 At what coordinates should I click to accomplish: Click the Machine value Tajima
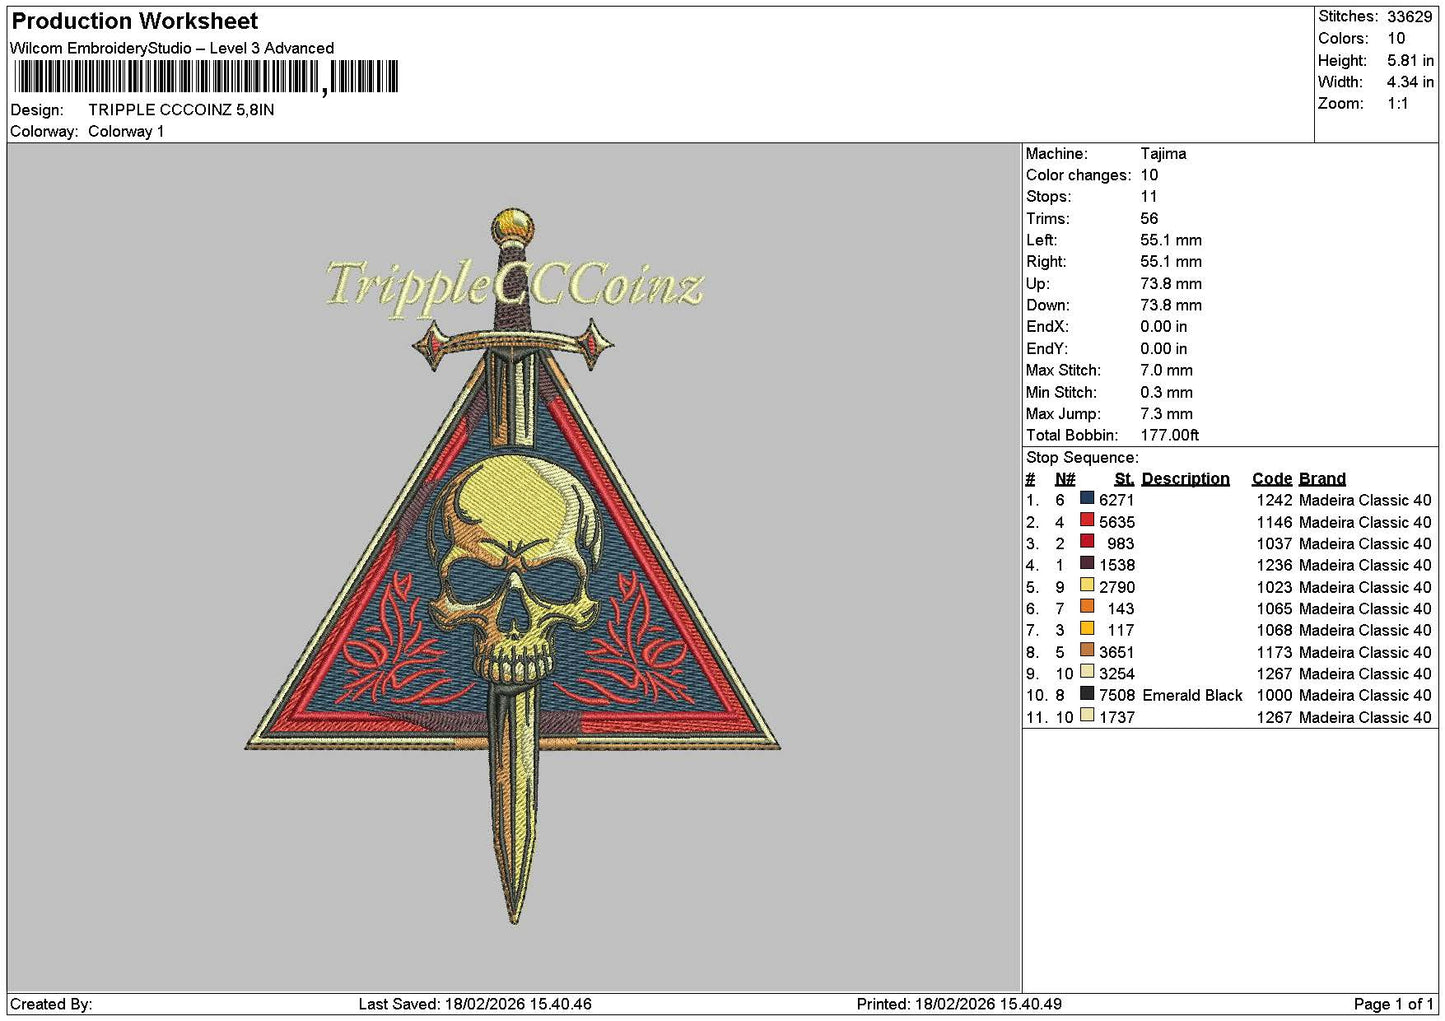pyautogui.click(x=1163, y=154)
